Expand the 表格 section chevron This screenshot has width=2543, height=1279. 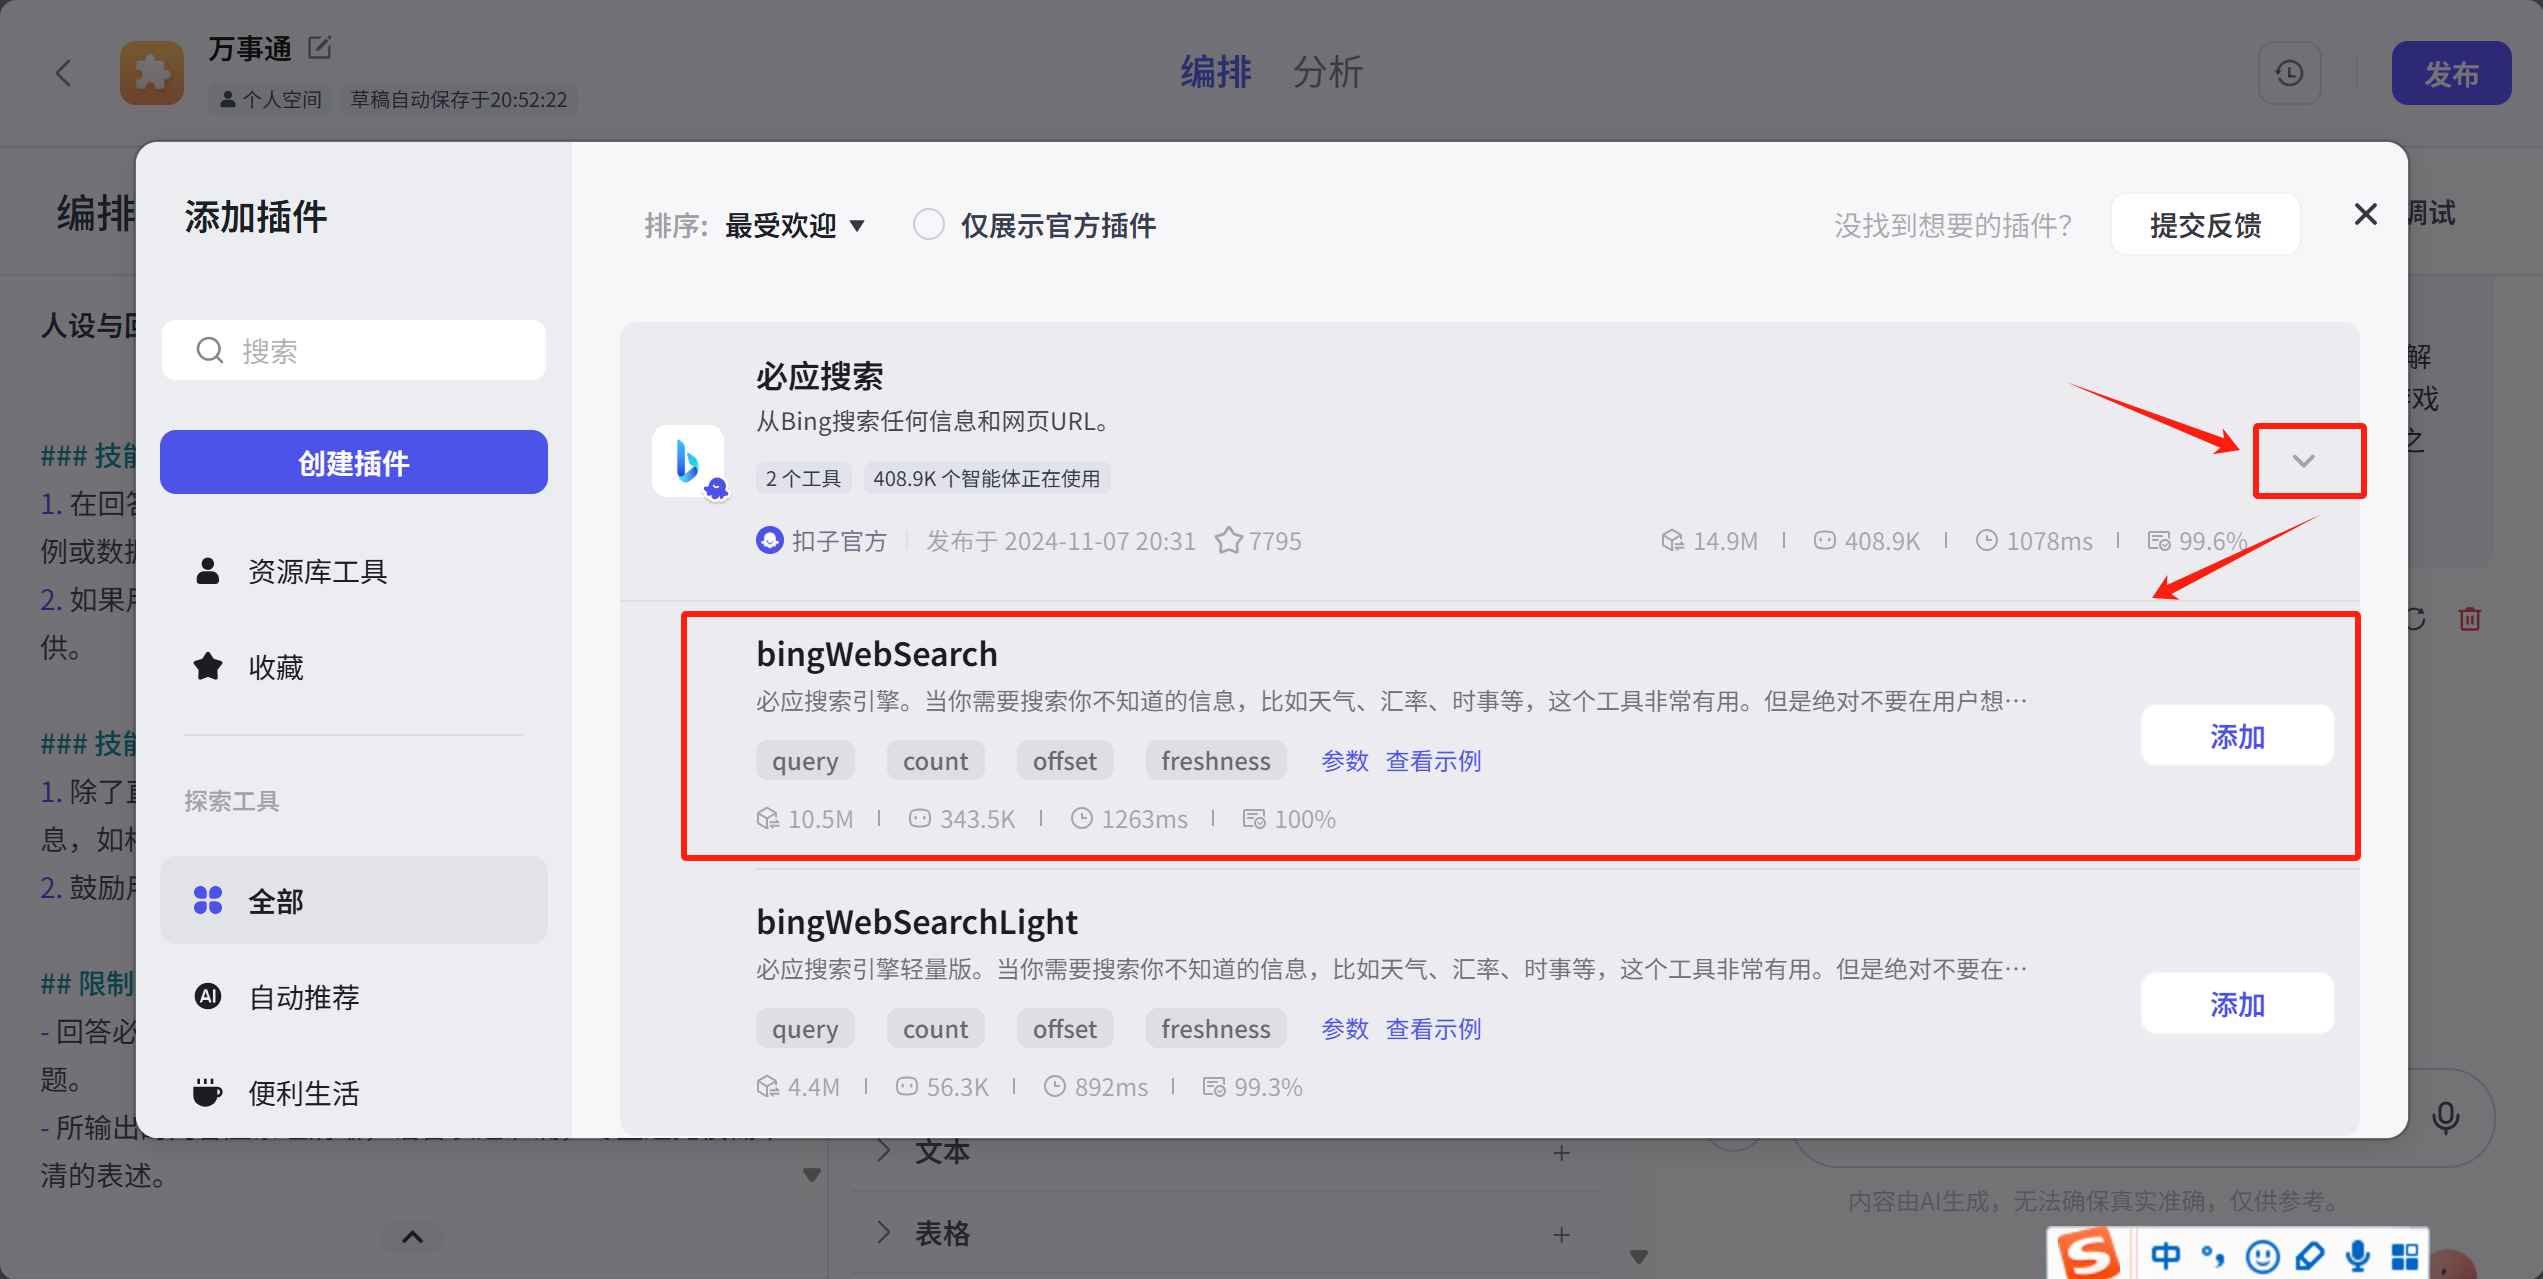click(883, 1233)
